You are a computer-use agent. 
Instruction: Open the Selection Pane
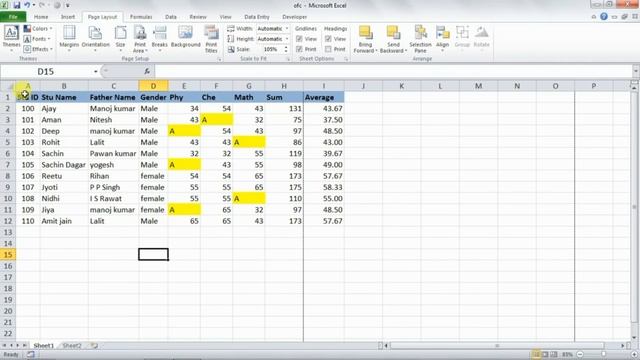420,38
